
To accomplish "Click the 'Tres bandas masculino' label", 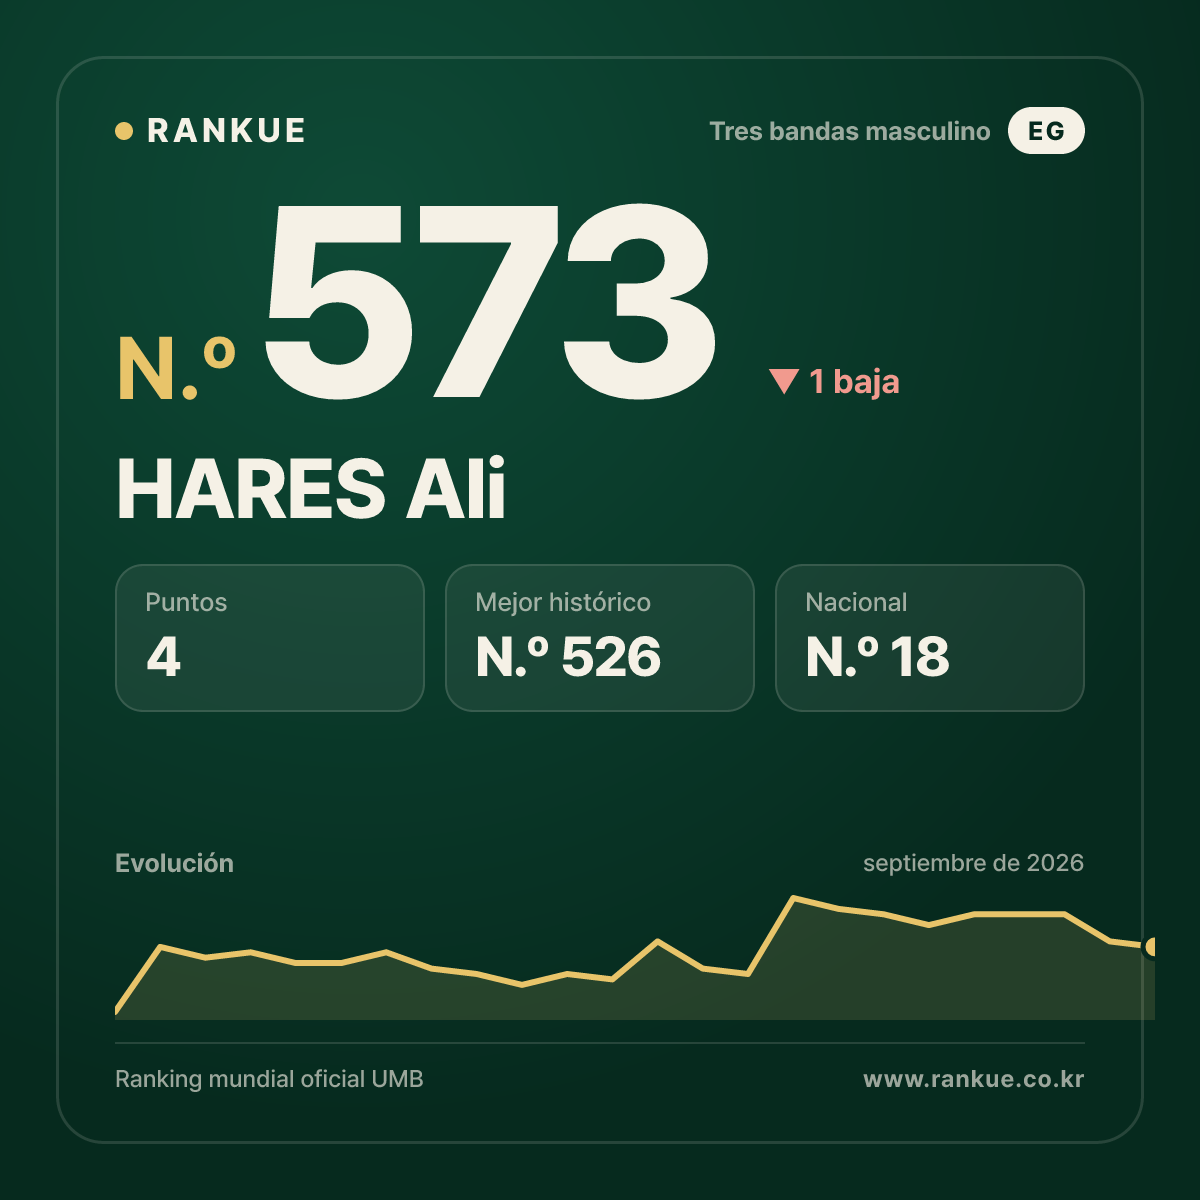I will [849, 131].
